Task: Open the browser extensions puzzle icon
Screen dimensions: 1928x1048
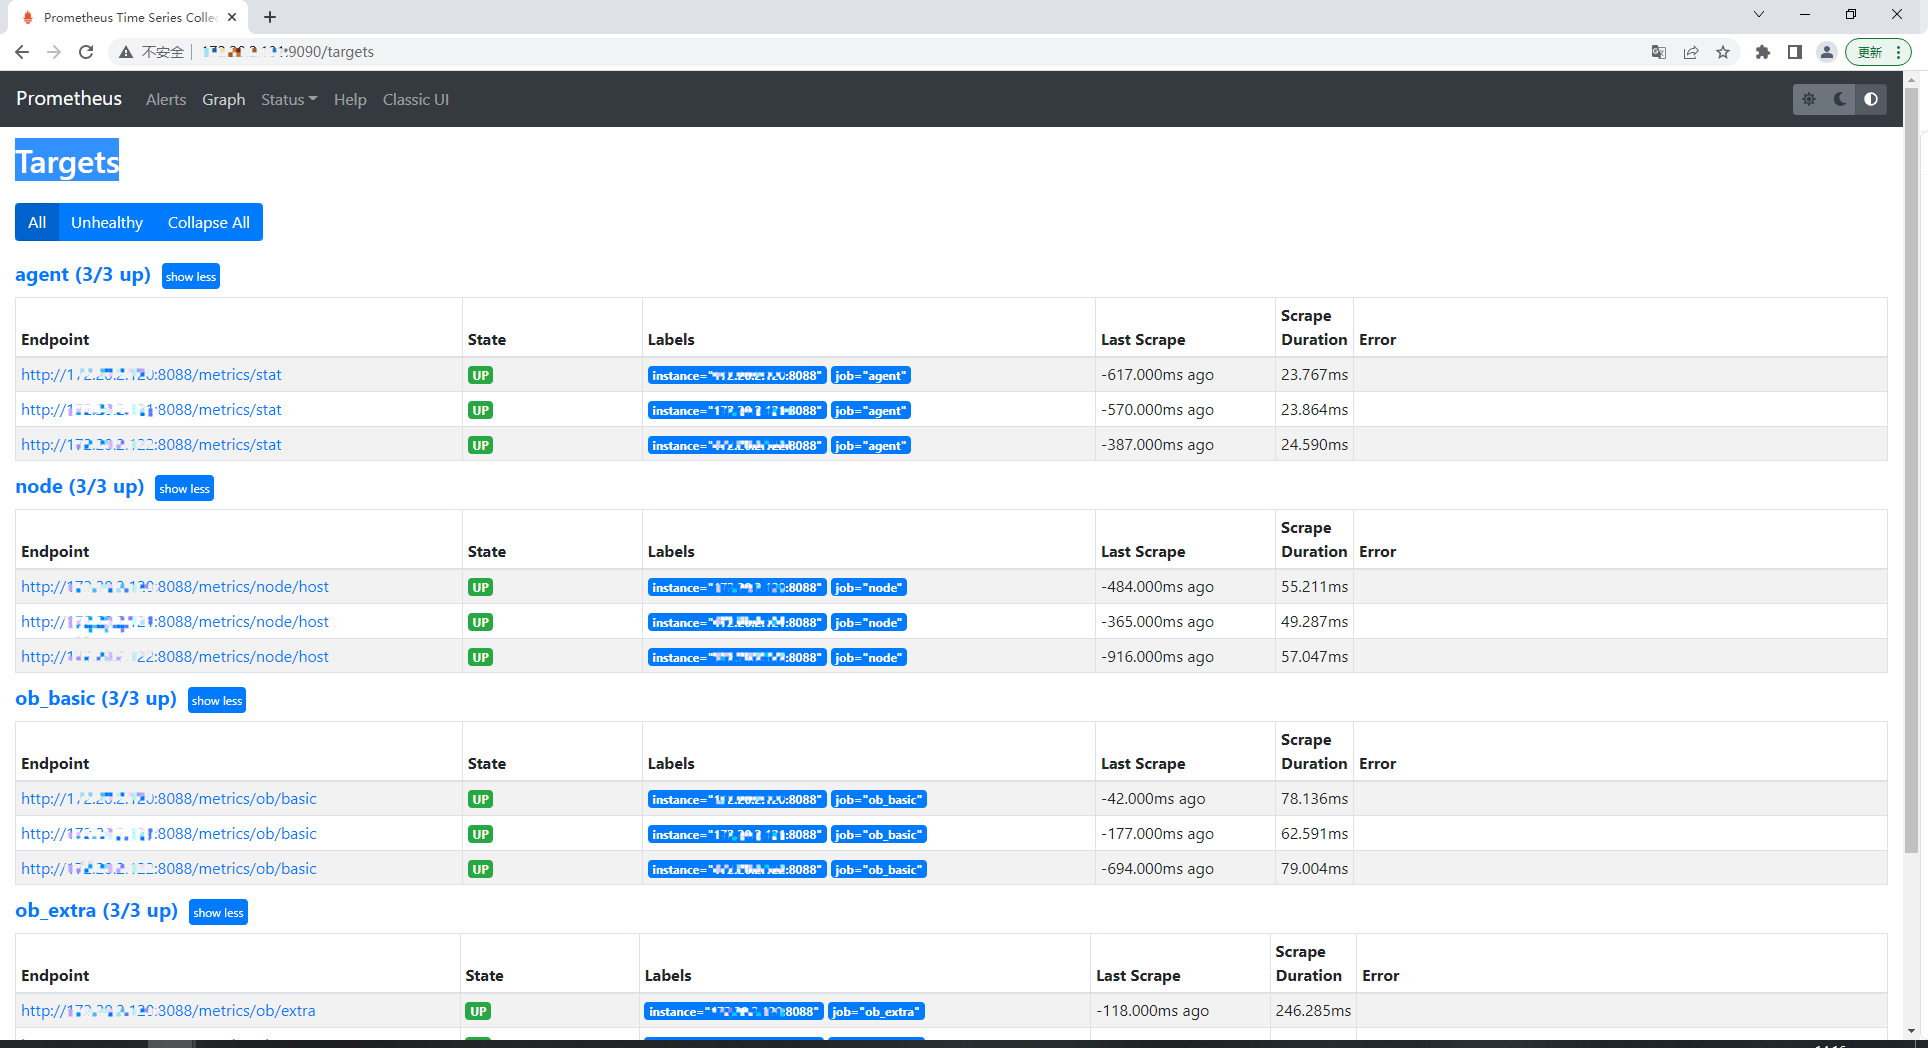Action: (x=1763, y=52)
